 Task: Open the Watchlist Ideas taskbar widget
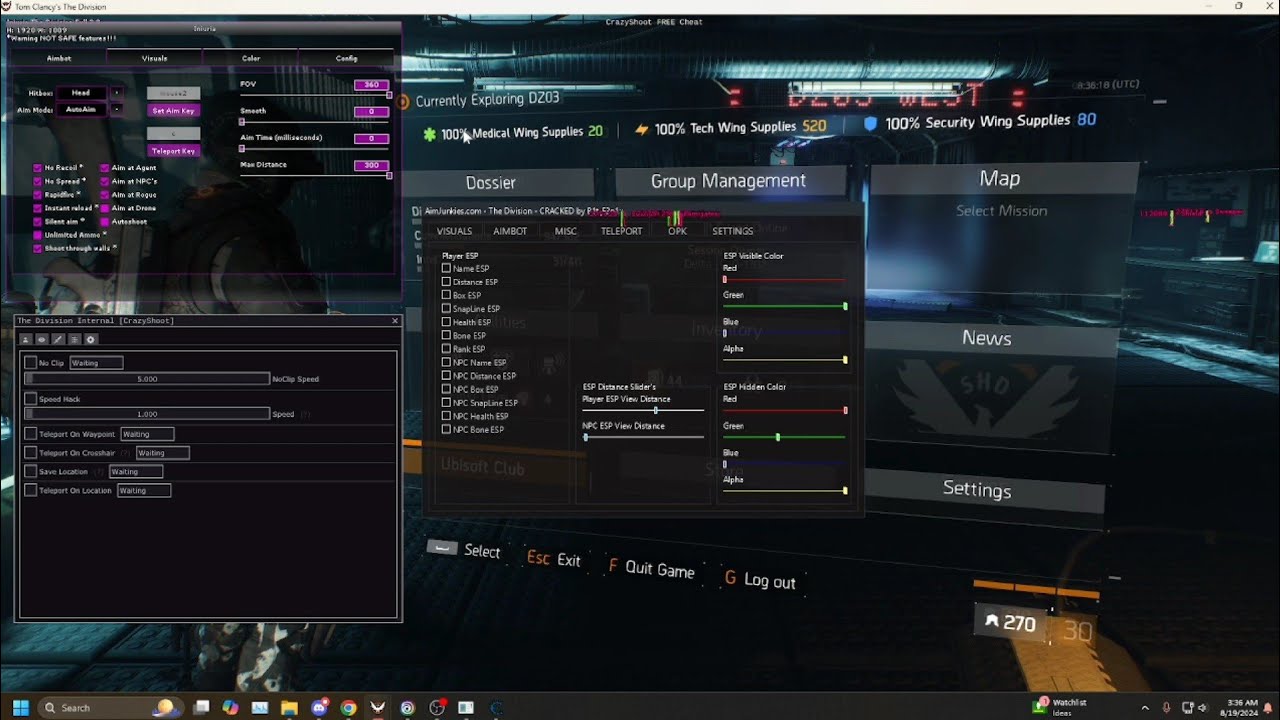(1060, 707)
